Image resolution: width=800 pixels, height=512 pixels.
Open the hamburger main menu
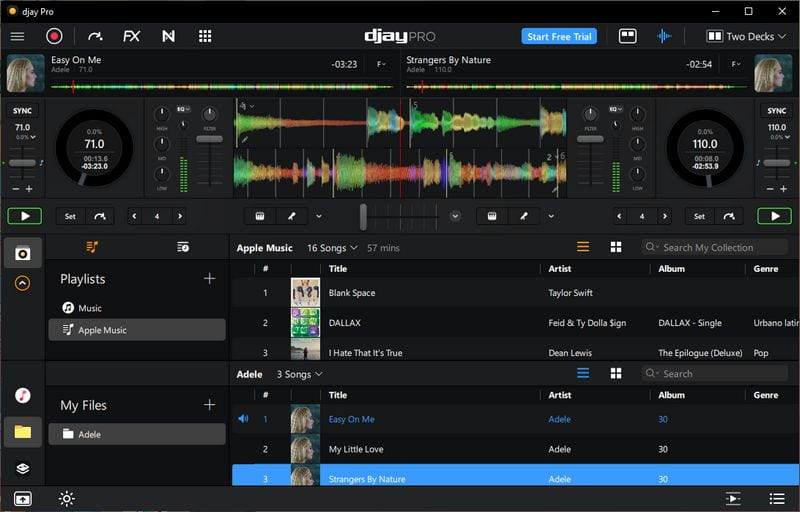17,36
